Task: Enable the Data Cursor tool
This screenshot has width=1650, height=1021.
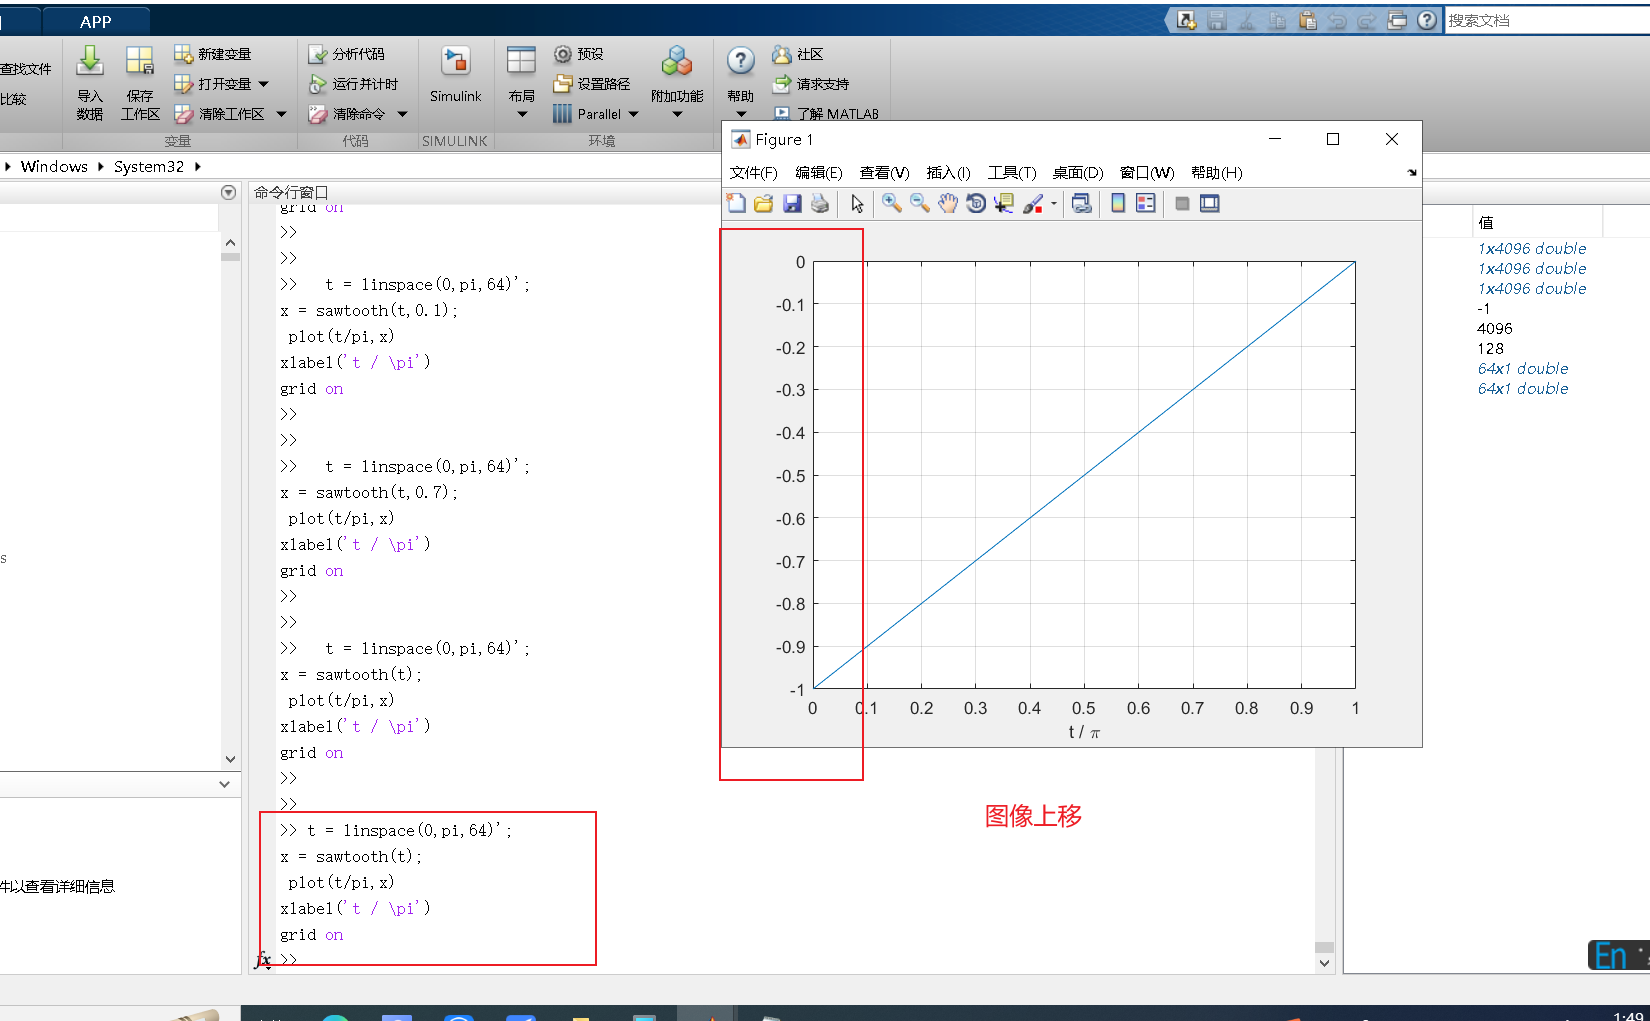Action: (1004, 204)
